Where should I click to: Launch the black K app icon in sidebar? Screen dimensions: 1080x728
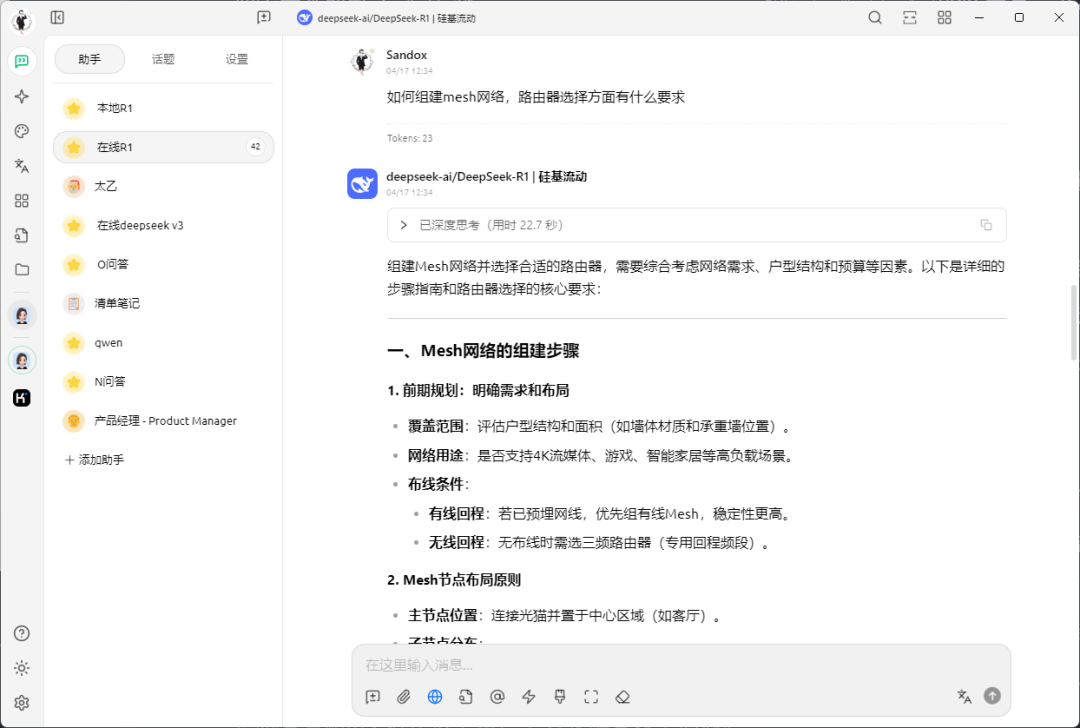[22, 398]
